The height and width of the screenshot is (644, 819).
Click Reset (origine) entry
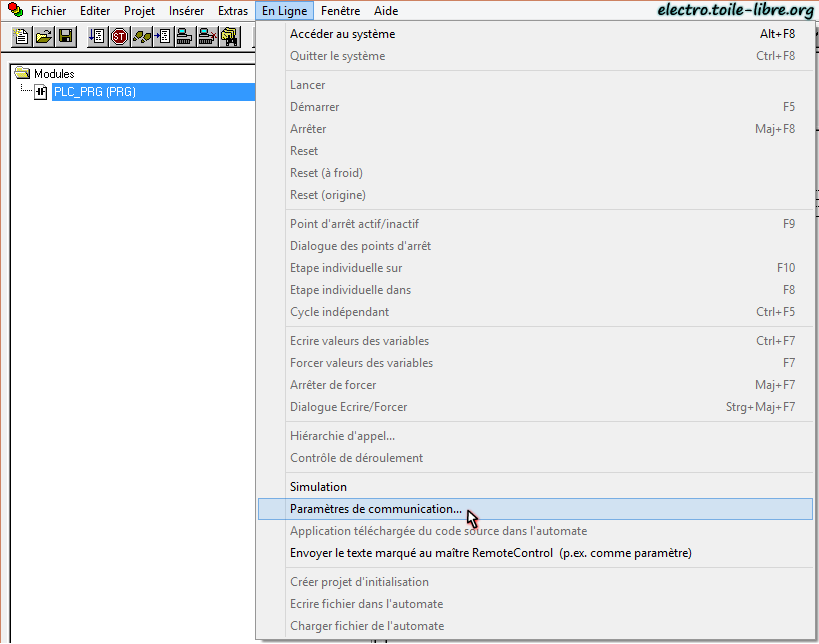(535, 194)
